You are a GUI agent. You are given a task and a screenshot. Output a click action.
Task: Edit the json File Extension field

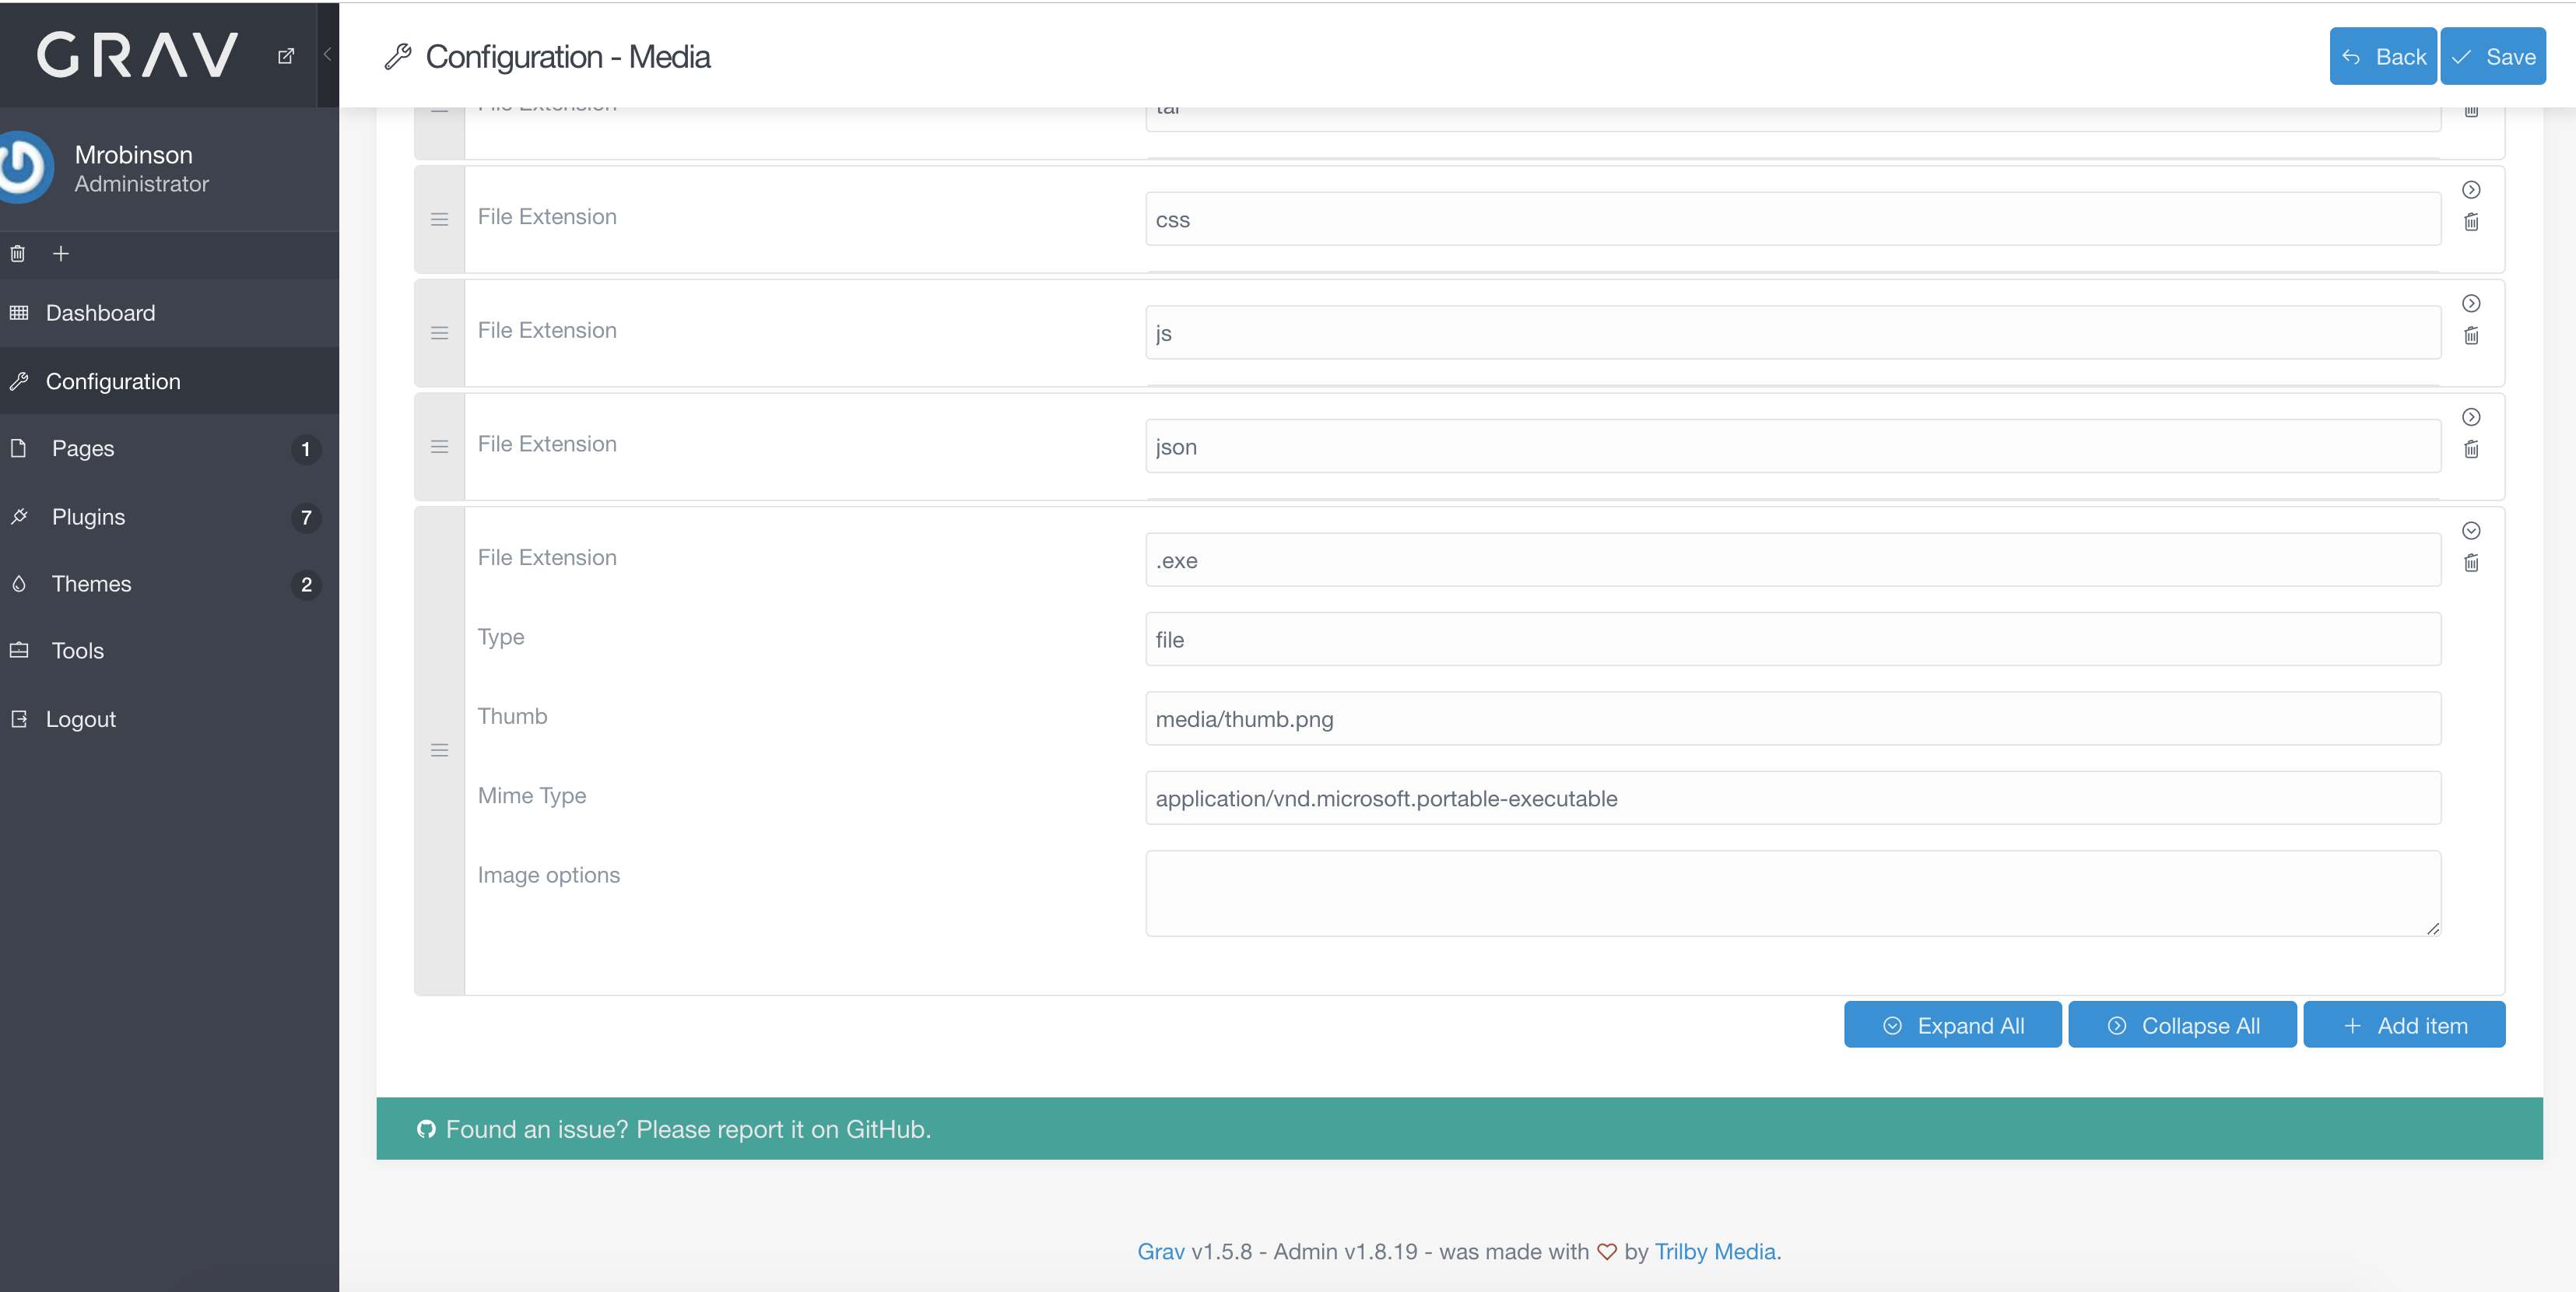coord(1792,446)
